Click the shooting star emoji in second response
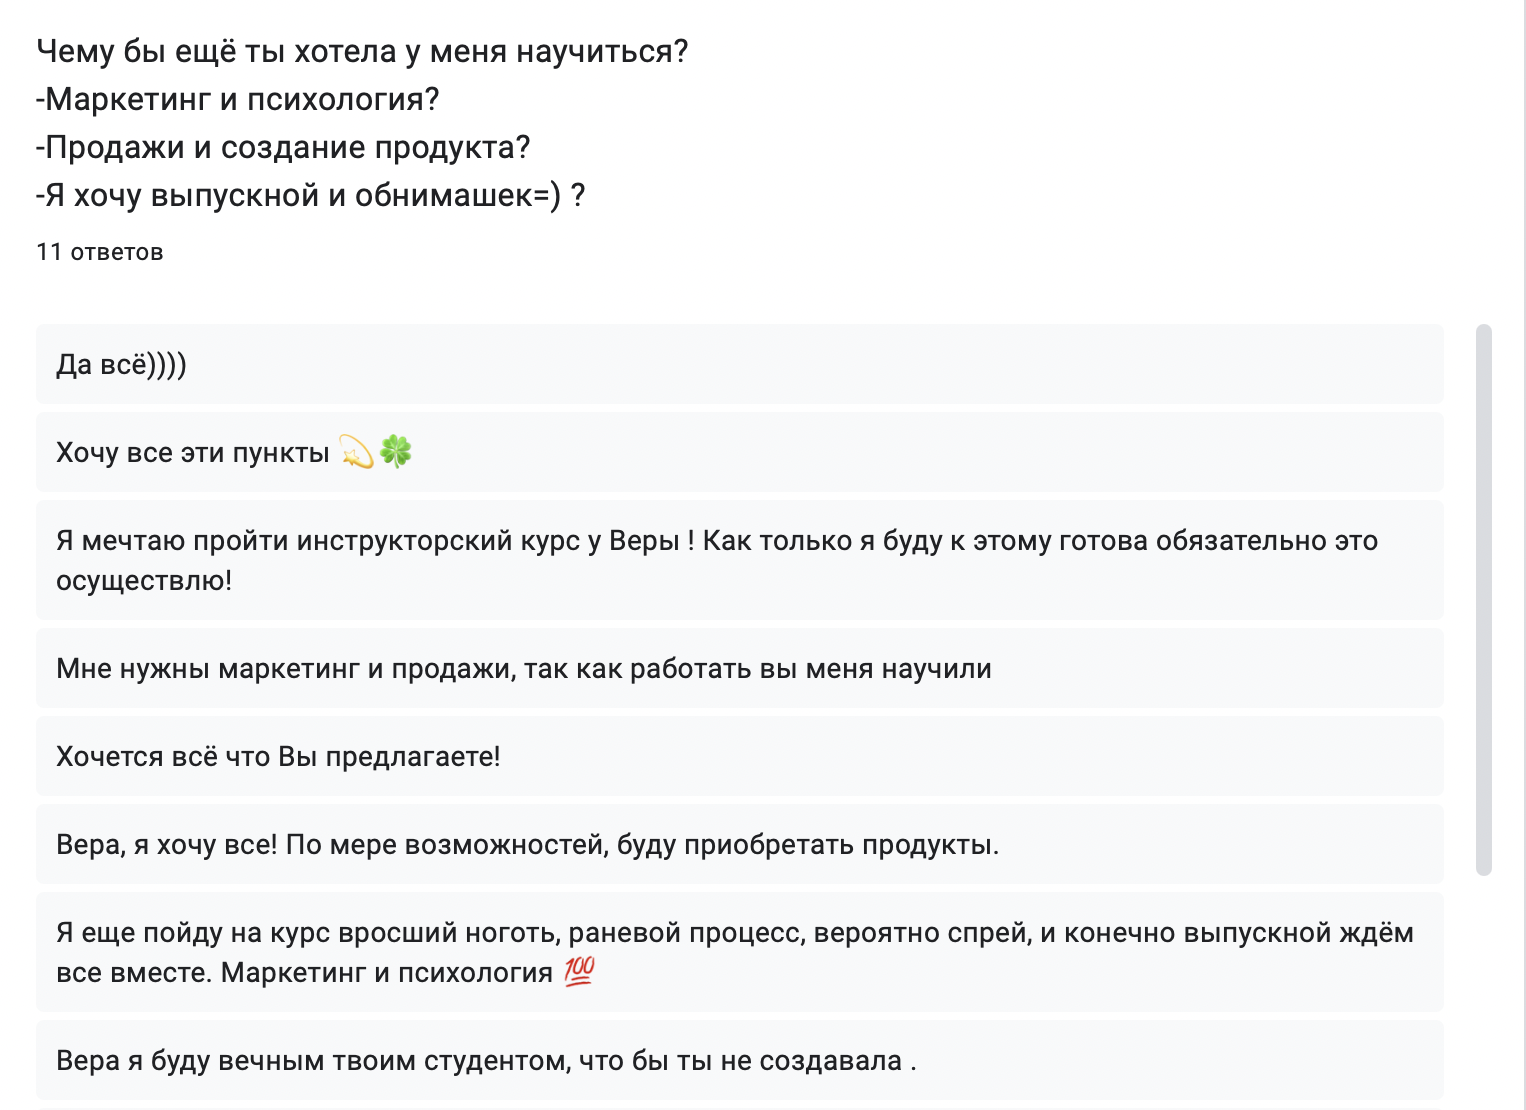 356,453
